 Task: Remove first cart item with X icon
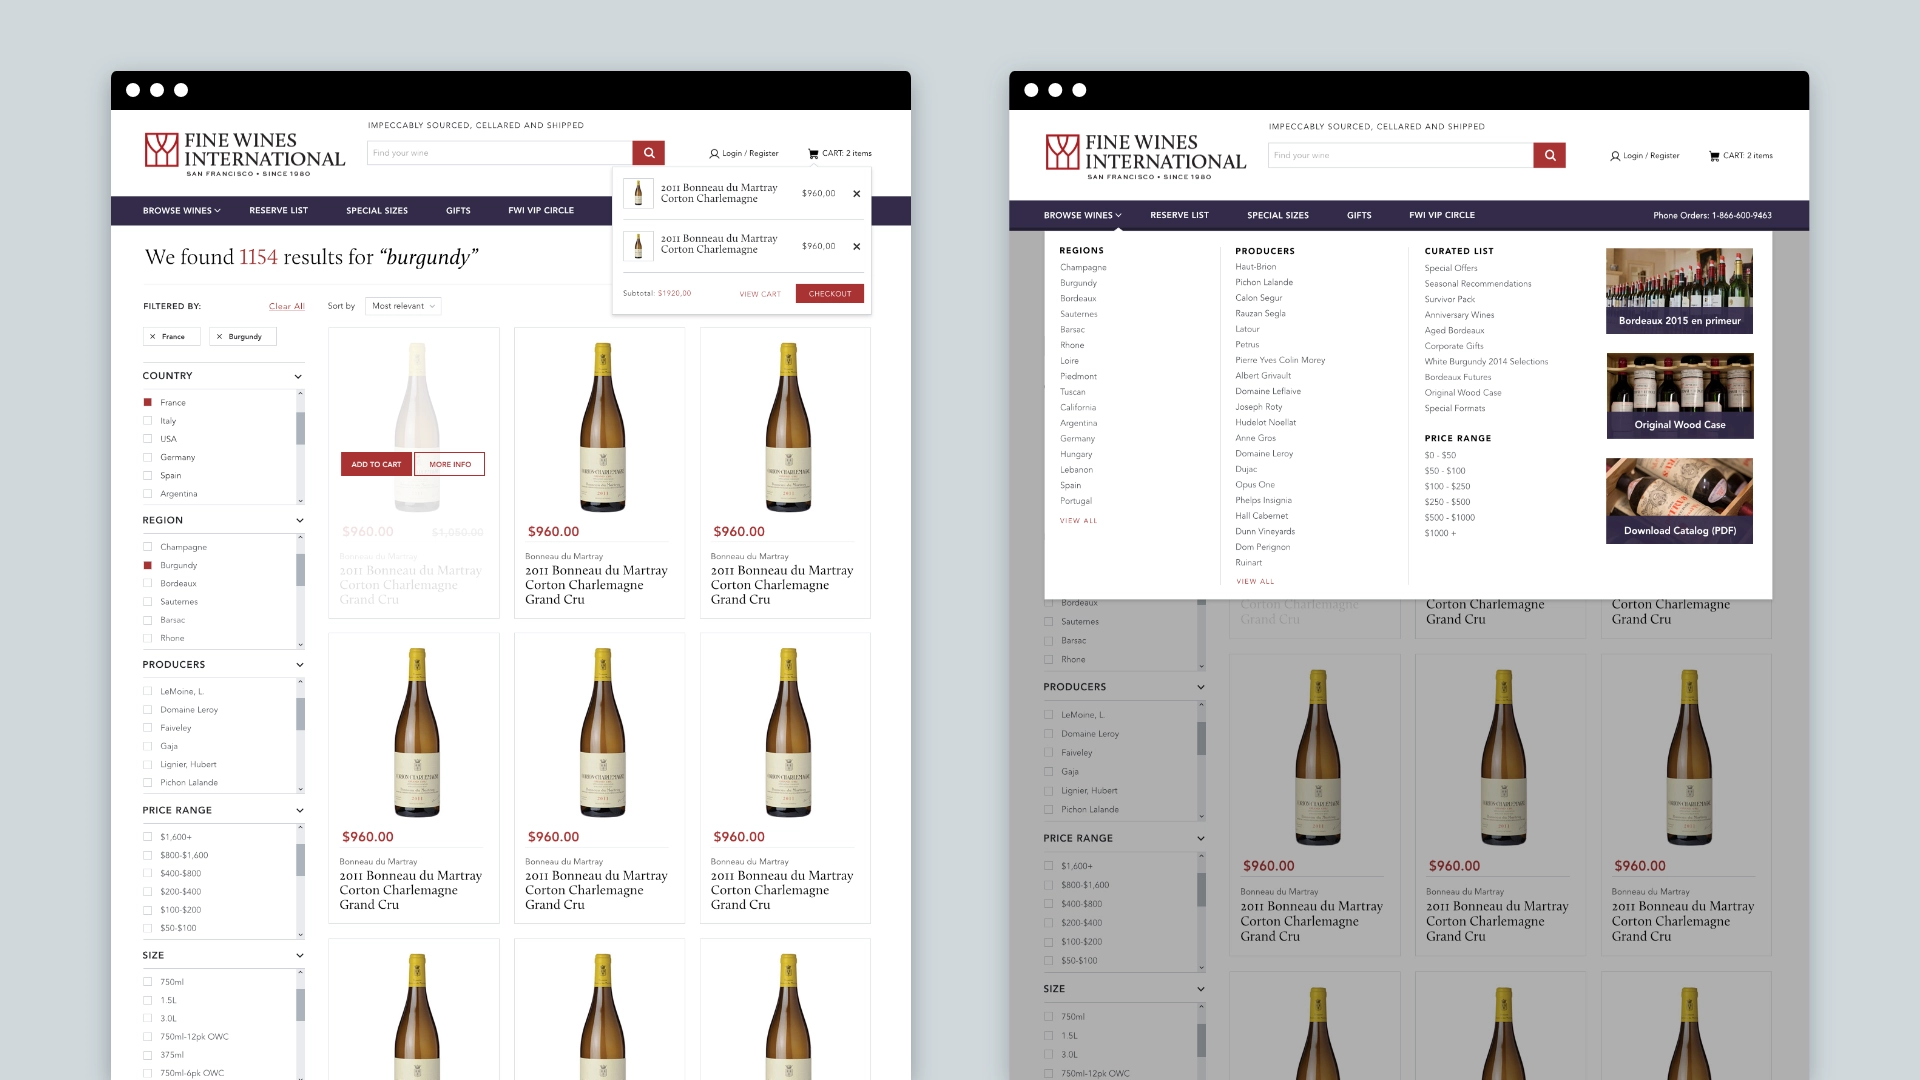(x=856, y=194)
